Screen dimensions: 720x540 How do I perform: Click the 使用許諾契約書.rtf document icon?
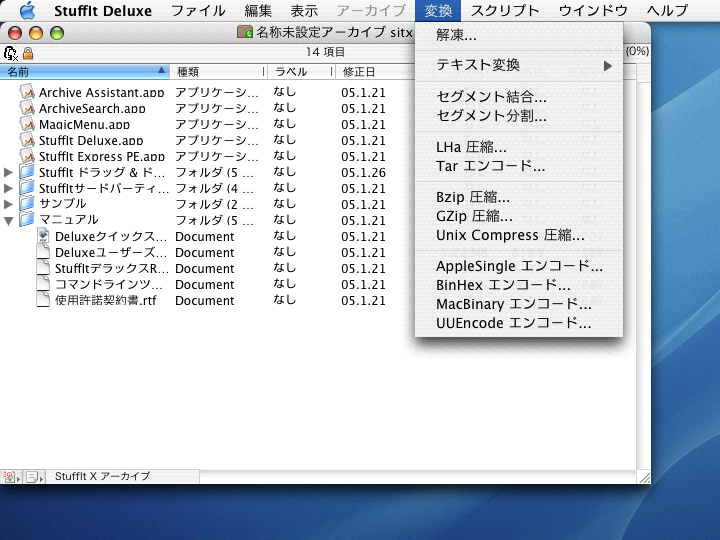tap(43, 300)
